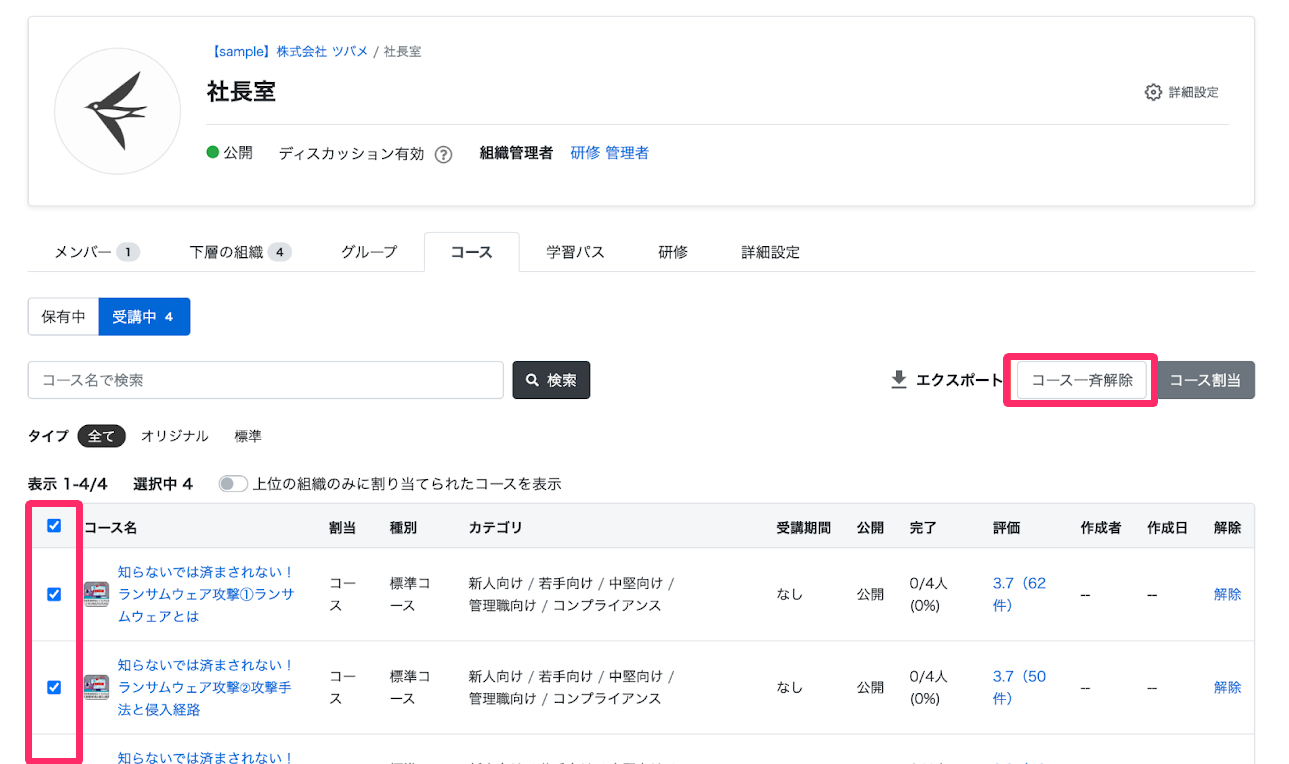
Task: Click the 検索 search button
Action: (551, 380)
